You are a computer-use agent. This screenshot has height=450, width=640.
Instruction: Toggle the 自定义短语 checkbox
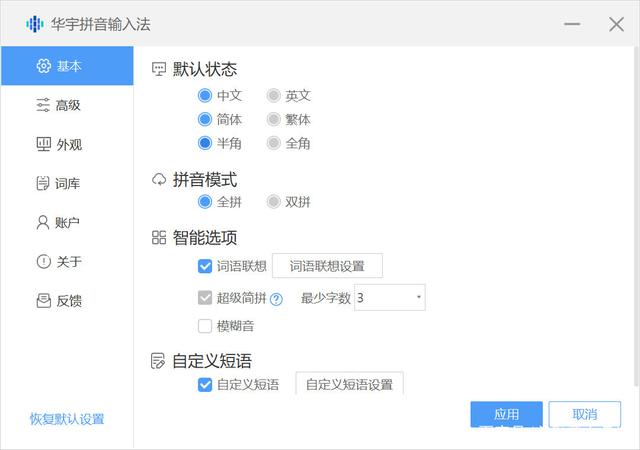tap(205, 385)
